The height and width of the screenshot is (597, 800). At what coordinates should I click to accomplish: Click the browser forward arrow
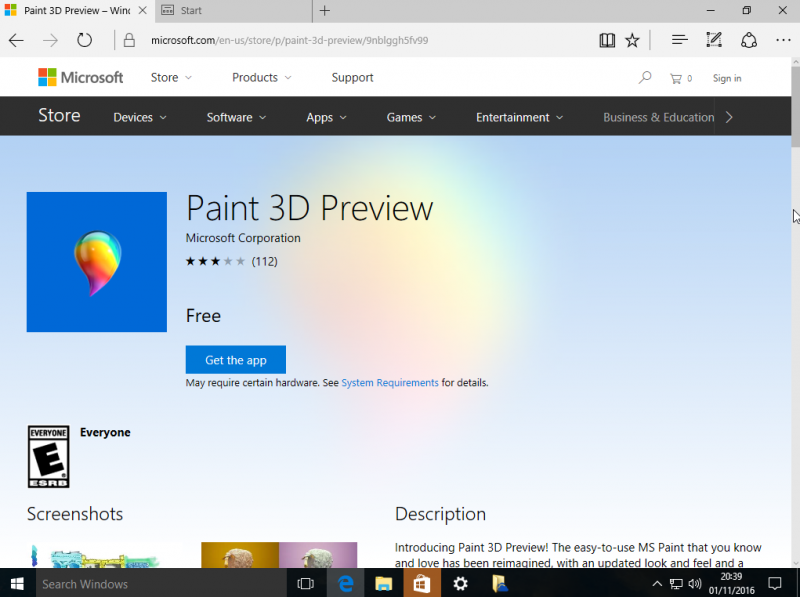(50, 40)
